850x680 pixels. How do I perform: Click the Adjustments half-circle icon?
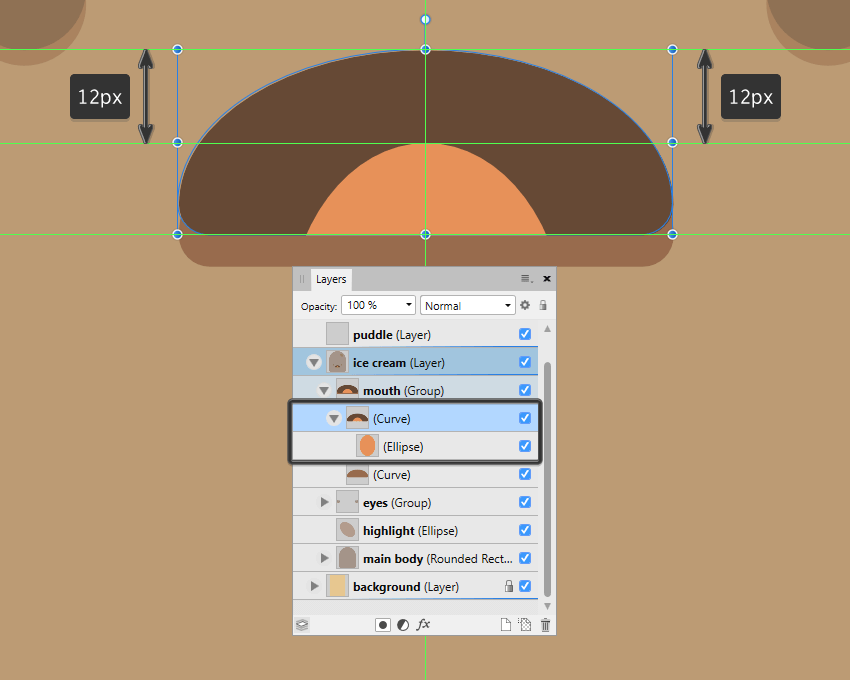pyautogui.click(x=403, y=625)
